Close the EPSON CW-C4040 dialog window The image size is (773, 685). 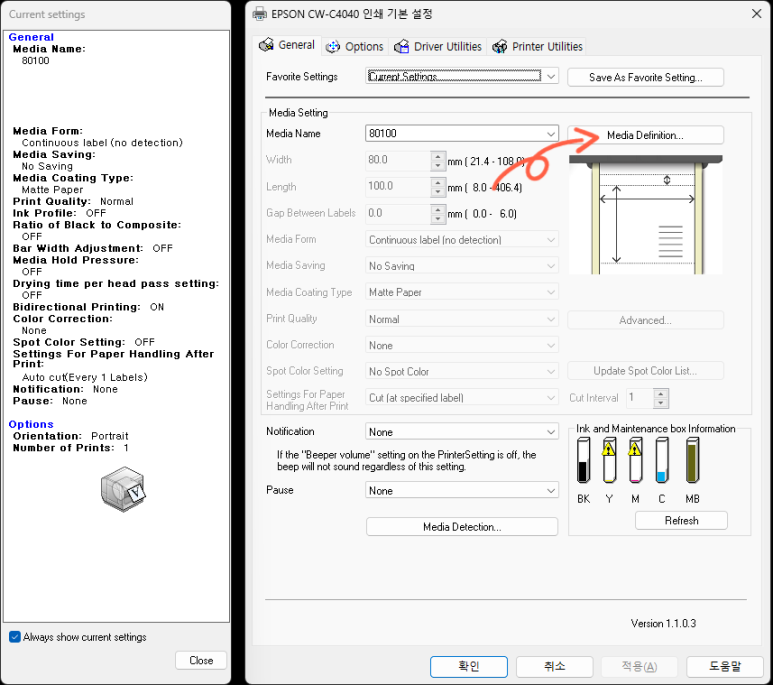click(x=757, y=14)
